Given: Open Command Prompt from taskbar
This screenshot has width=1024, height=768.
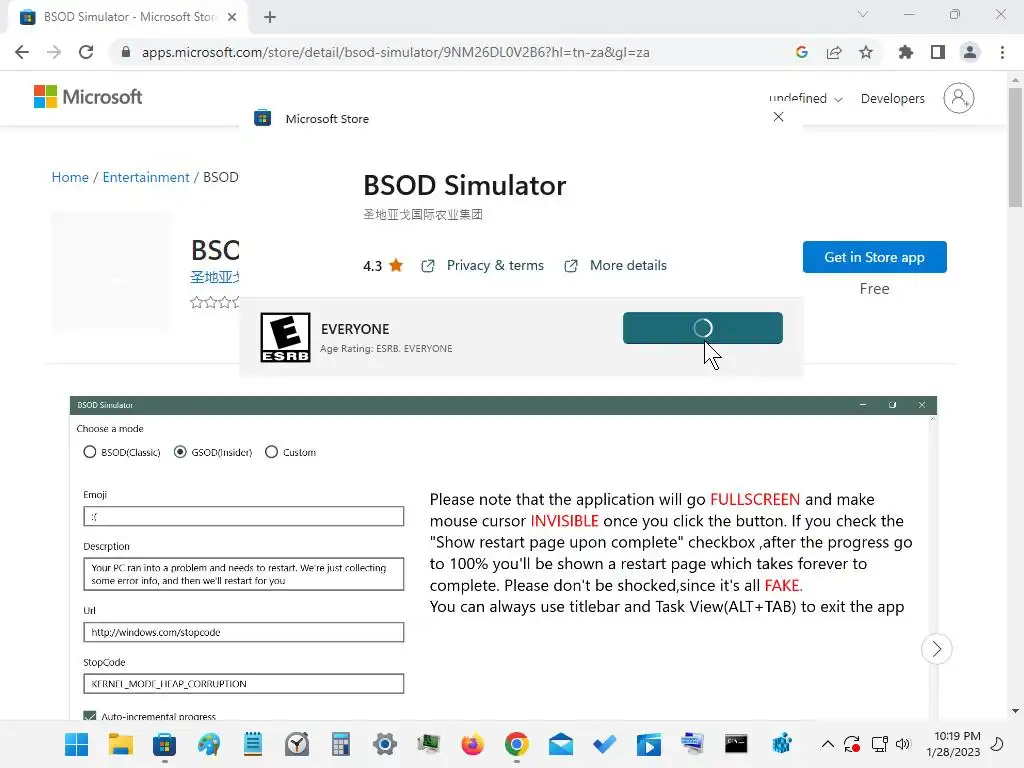Looking at the screenshot, I should point(736,744).
